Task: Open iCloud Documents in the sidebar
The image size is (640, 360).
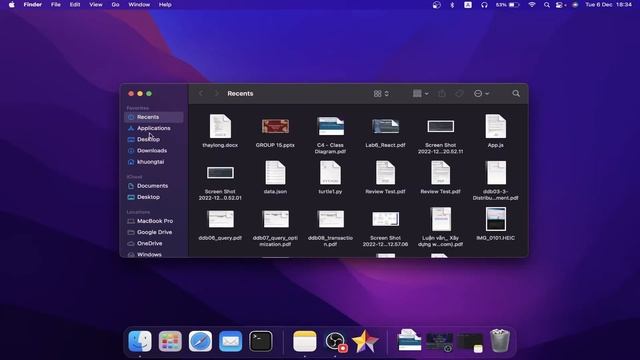Action: coord(153,186)
